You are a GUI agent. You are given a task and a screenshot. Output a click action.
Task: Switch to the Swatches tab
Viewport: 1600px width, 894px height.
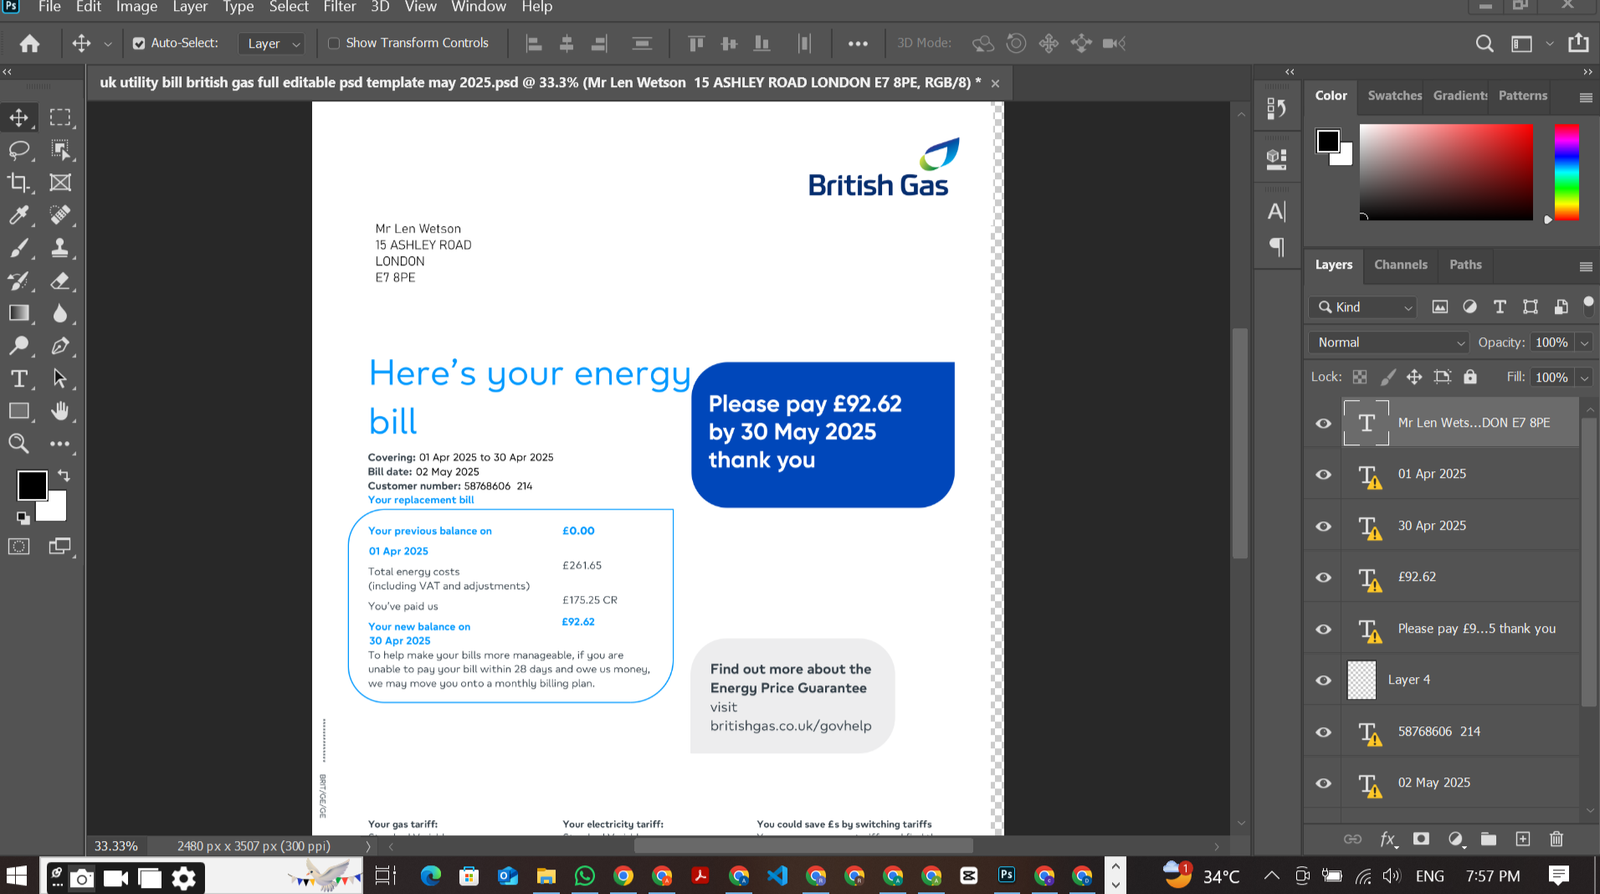(1394, 96)
